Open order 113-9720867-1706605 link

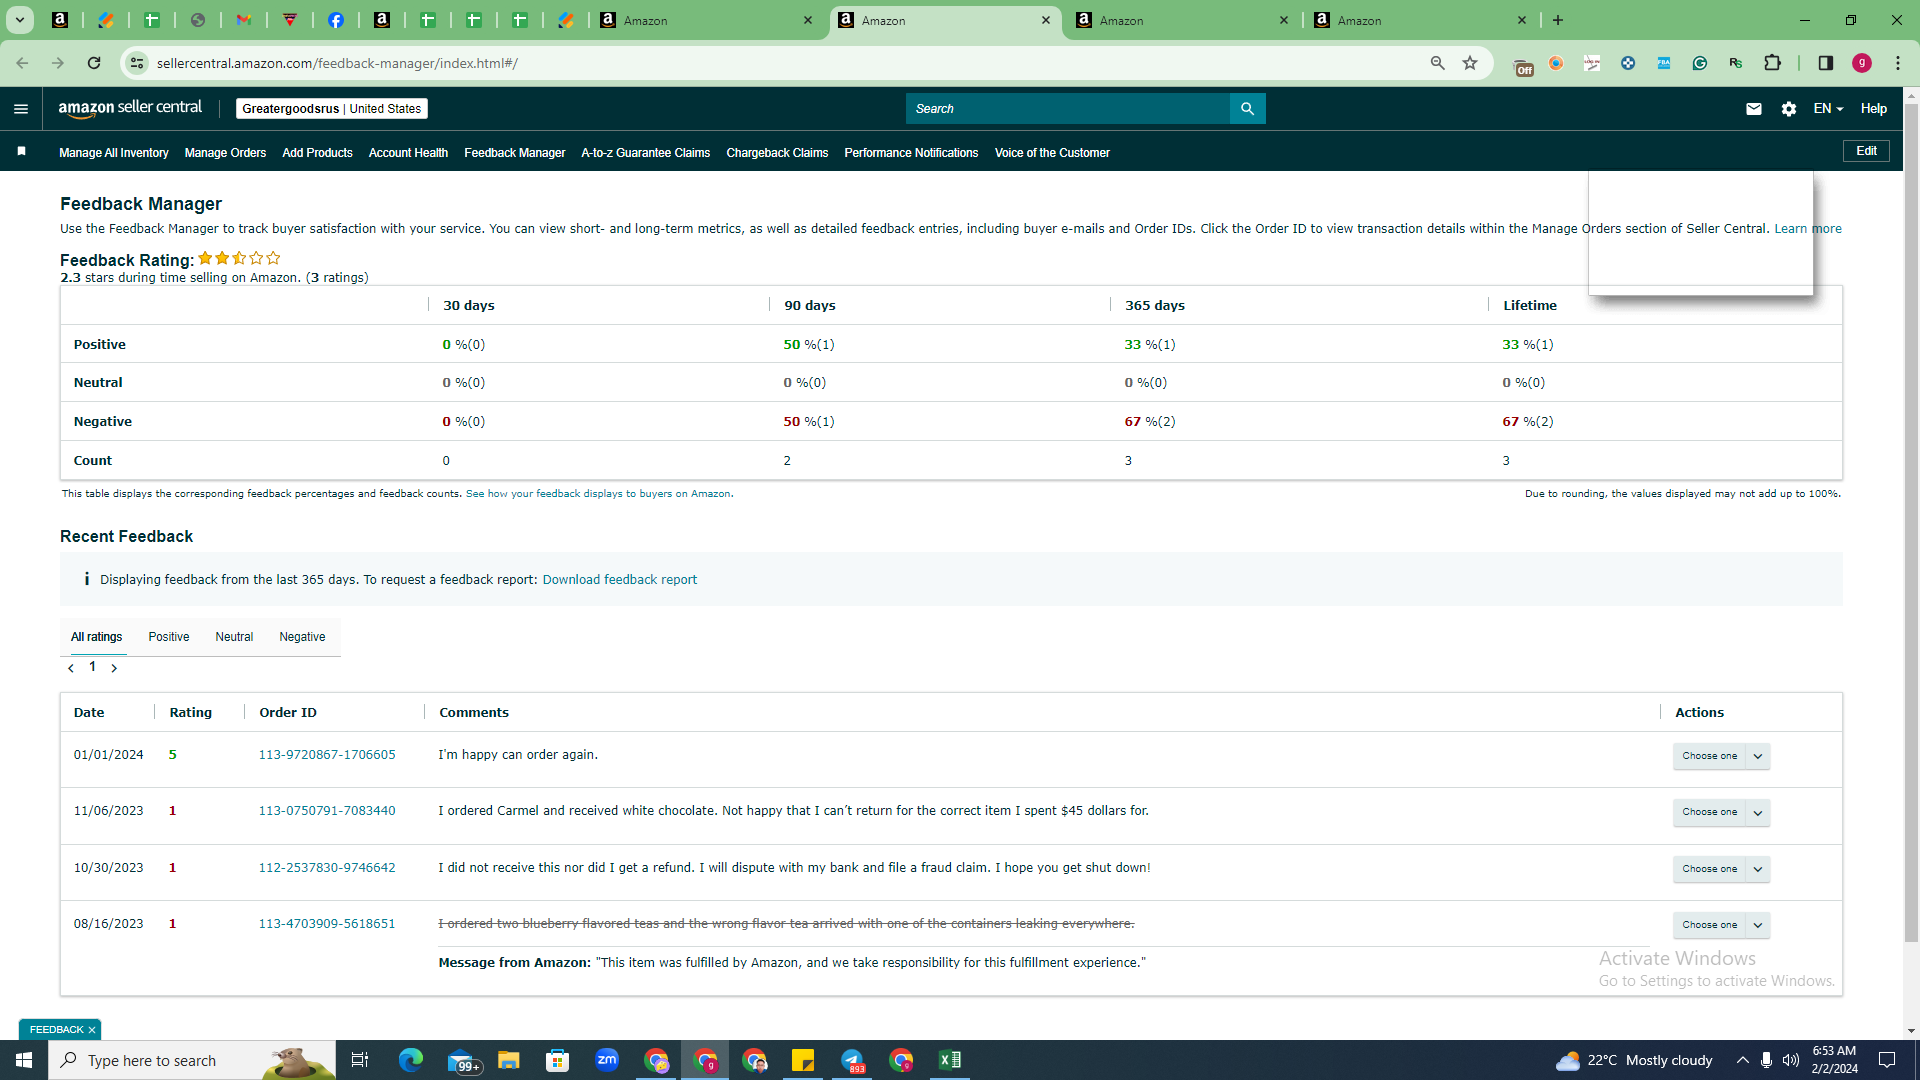pyautogui.click(x=327, y=755)
